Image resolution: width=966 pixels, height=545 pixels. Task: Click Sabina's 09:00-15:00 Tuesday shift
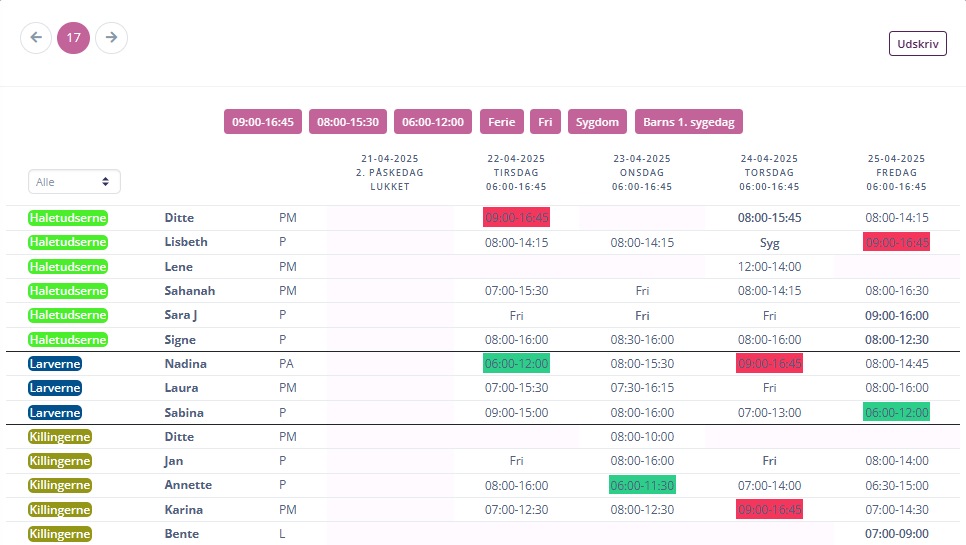coord(516,413)
